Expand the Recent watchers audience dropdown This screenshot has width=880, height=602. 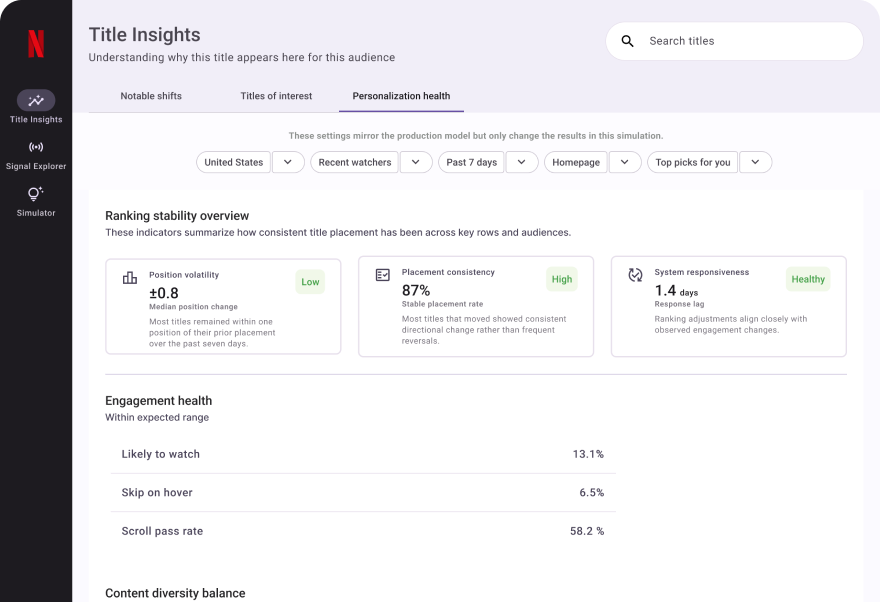coord(416,162)
